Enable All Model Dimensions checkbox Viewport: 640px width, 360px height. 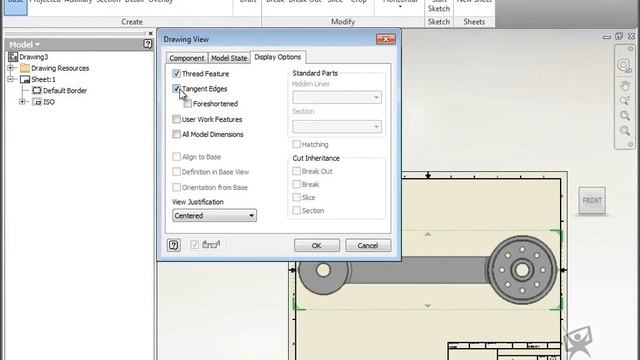[x=176, y=134]
